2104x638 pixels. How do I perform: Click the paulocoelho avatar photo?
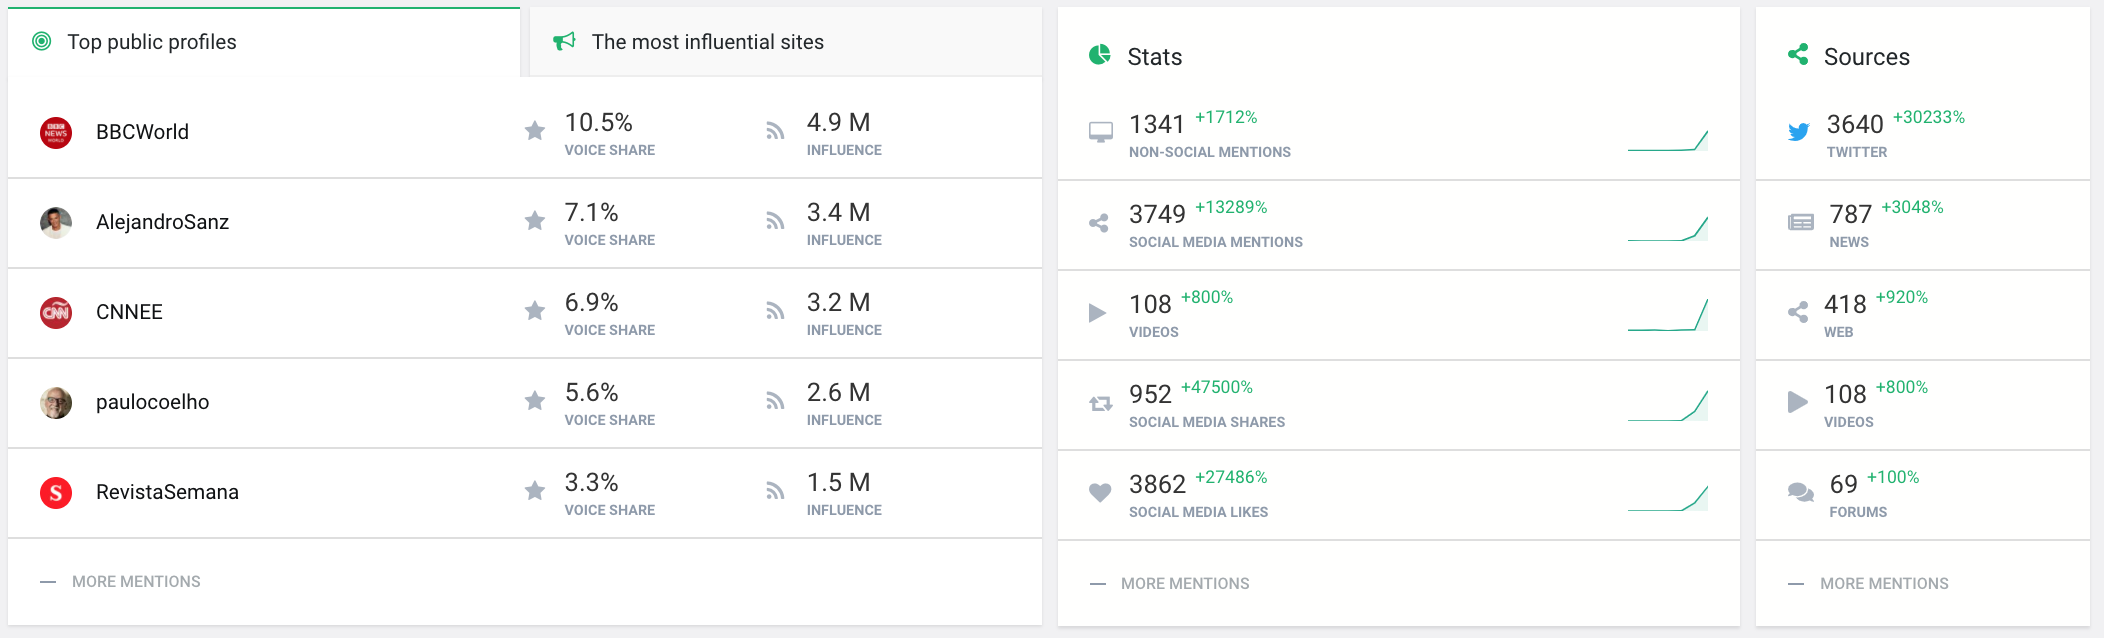[x=56, y=402]
